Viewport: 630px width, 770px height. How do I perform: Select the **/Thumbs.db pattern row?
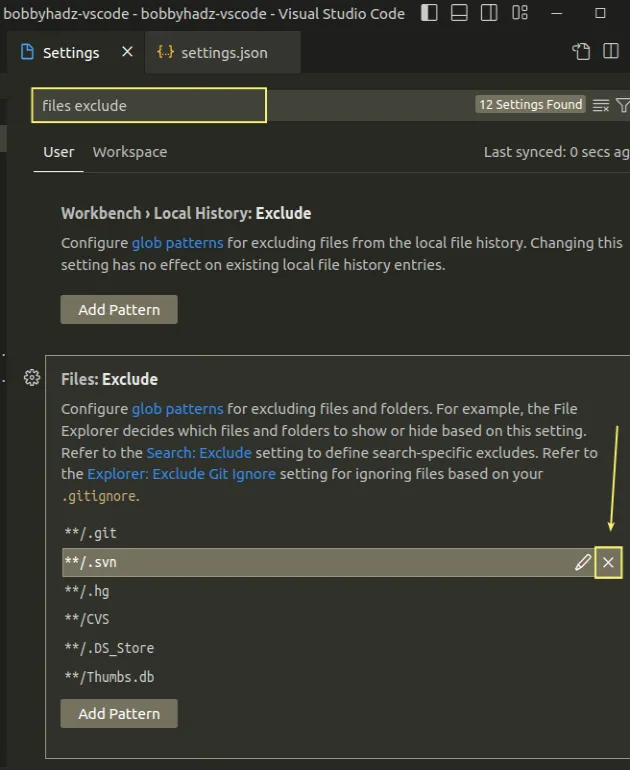click(x=342, y=677)
